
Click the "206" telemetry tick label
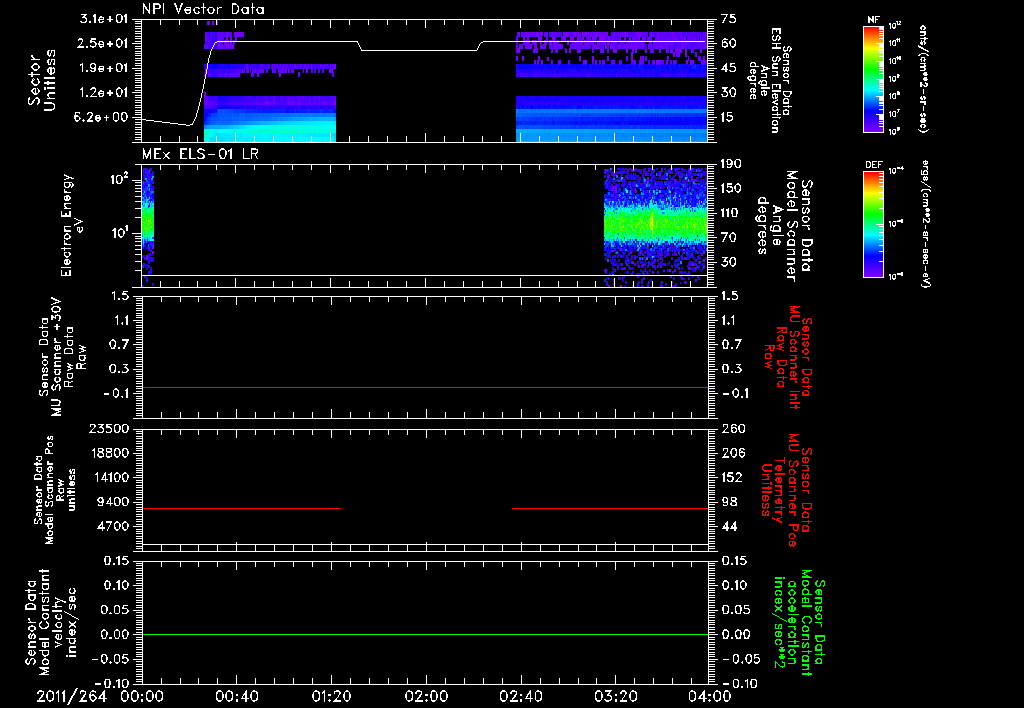(732, 453)
